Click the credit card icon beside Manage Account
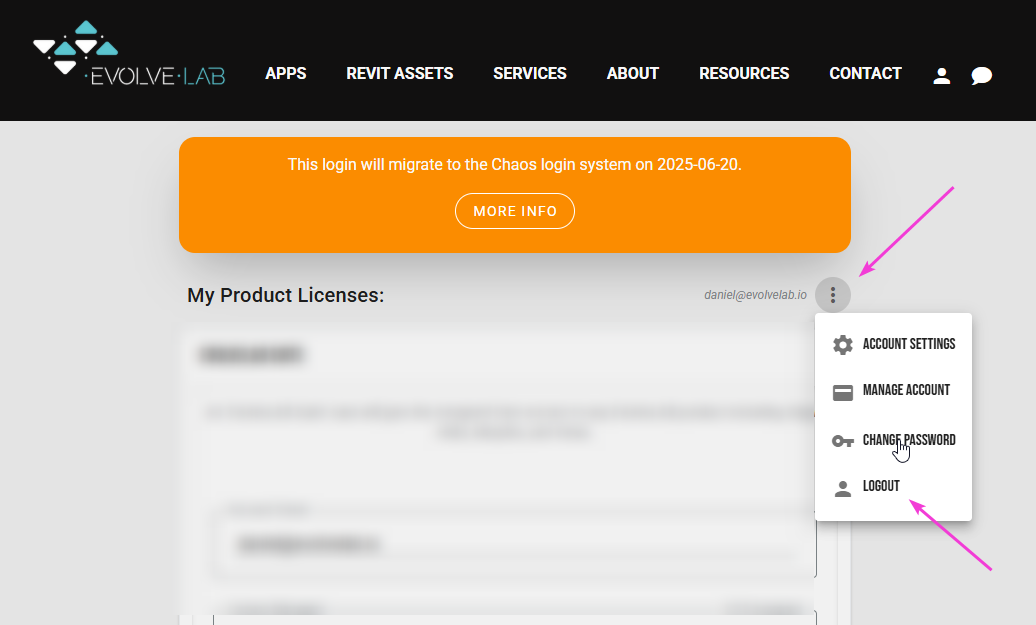The image size is (1036, 625). (x=842, y=393)
